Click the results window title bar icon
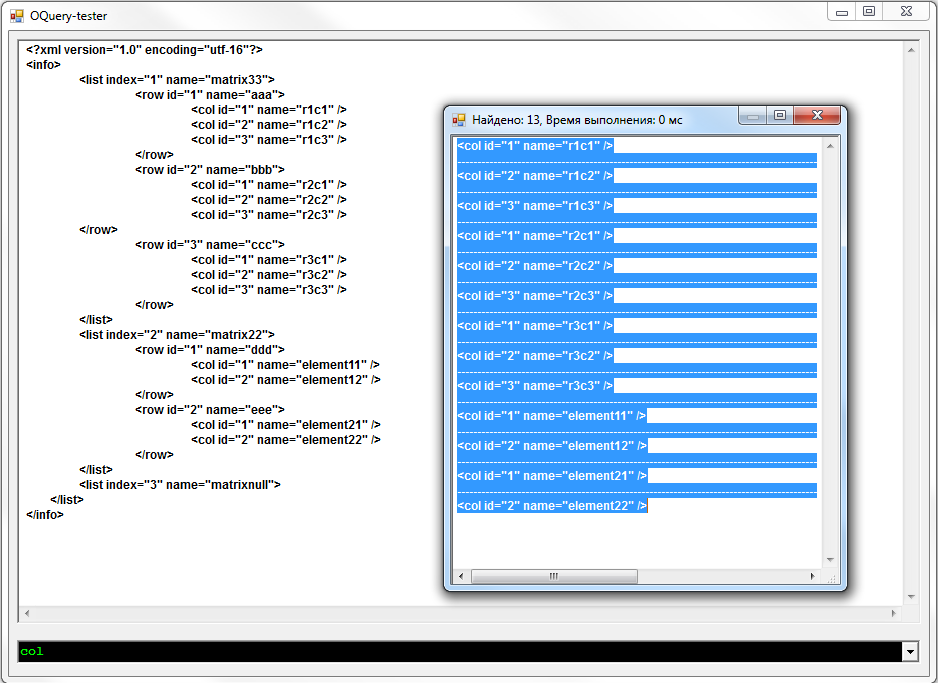 (x=460, y=119)
